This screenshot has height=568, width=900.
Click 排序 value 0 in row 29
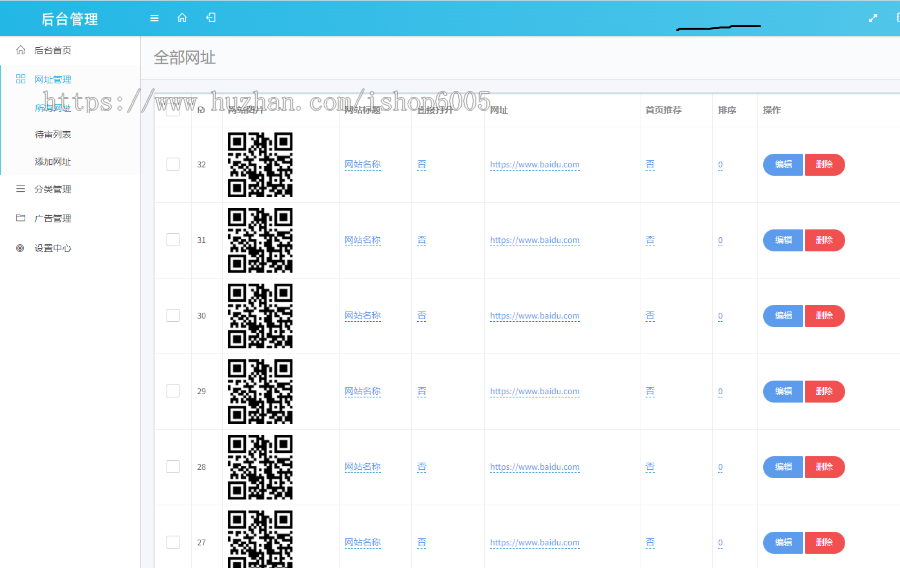point(720,391)
